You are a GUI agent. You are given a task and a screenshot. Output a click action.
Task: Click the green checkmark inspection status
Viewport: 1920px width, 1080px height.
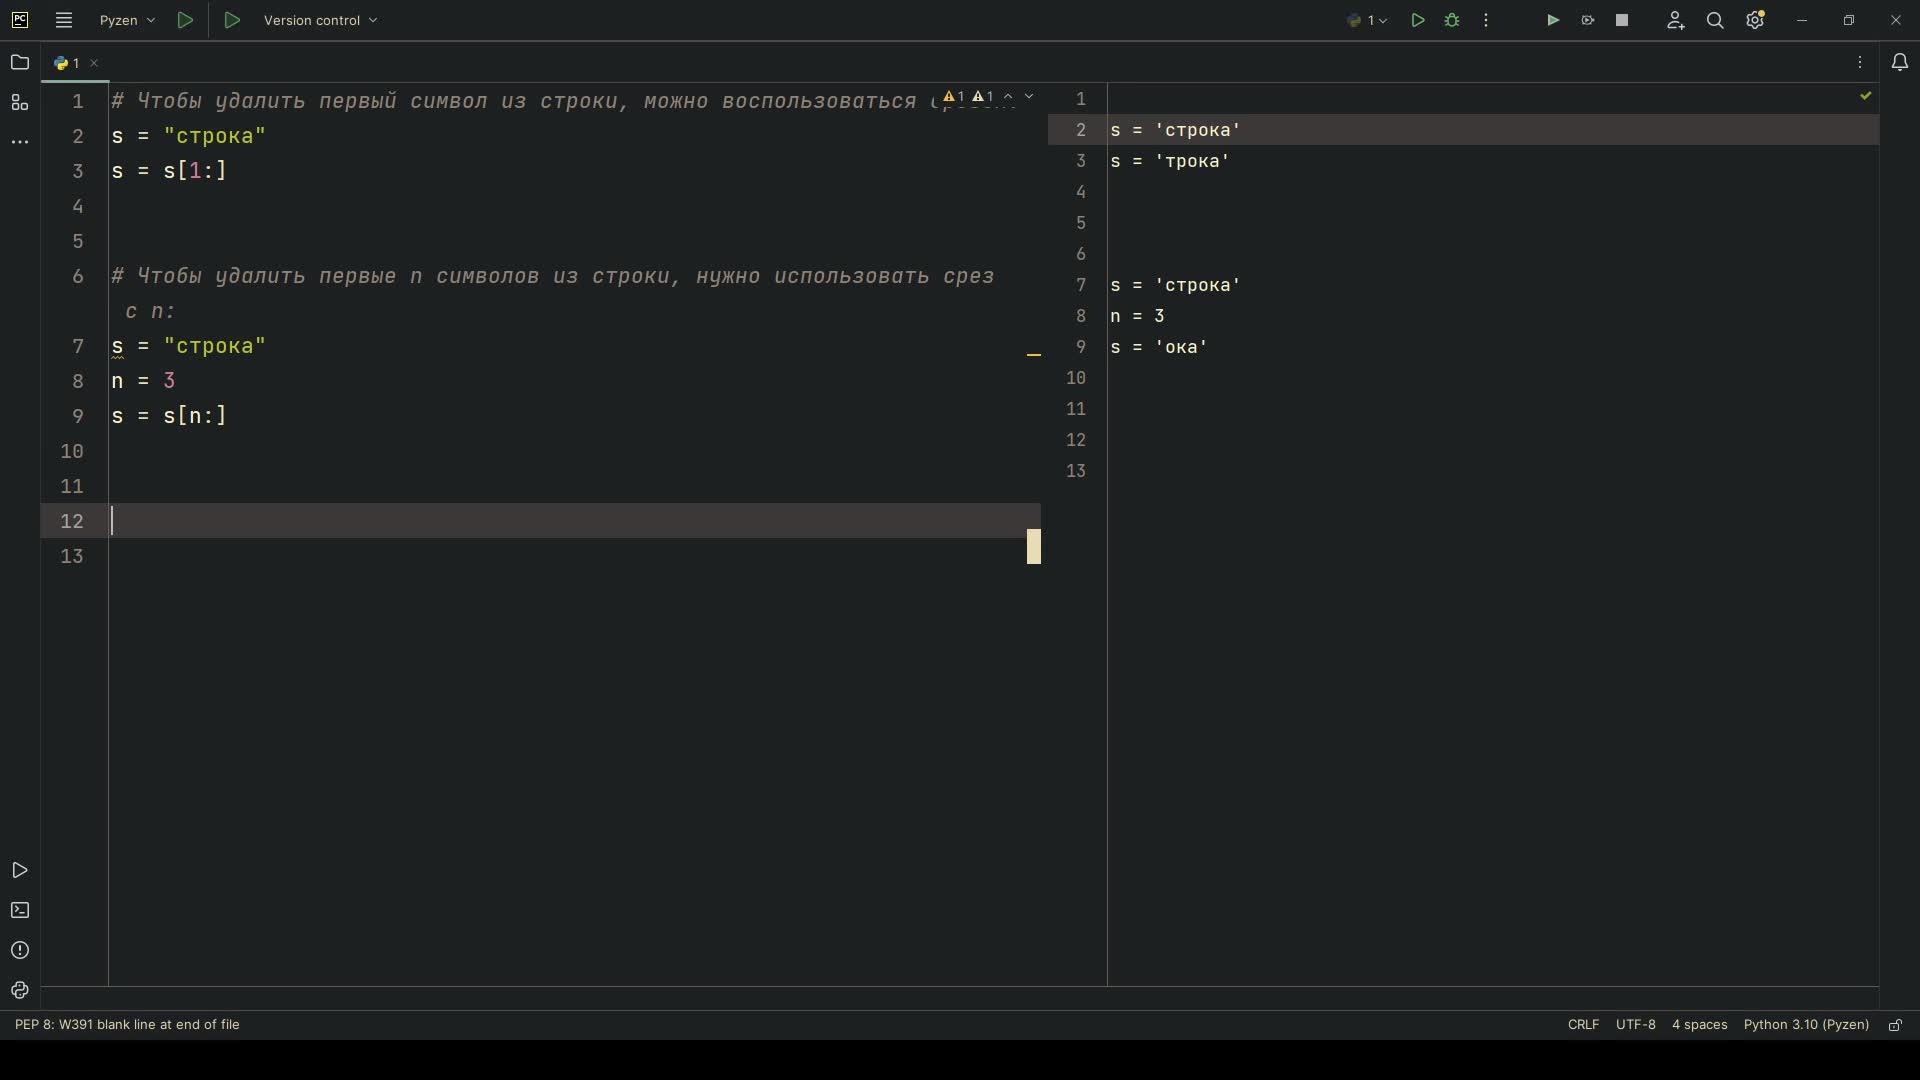coord(1865,96)
